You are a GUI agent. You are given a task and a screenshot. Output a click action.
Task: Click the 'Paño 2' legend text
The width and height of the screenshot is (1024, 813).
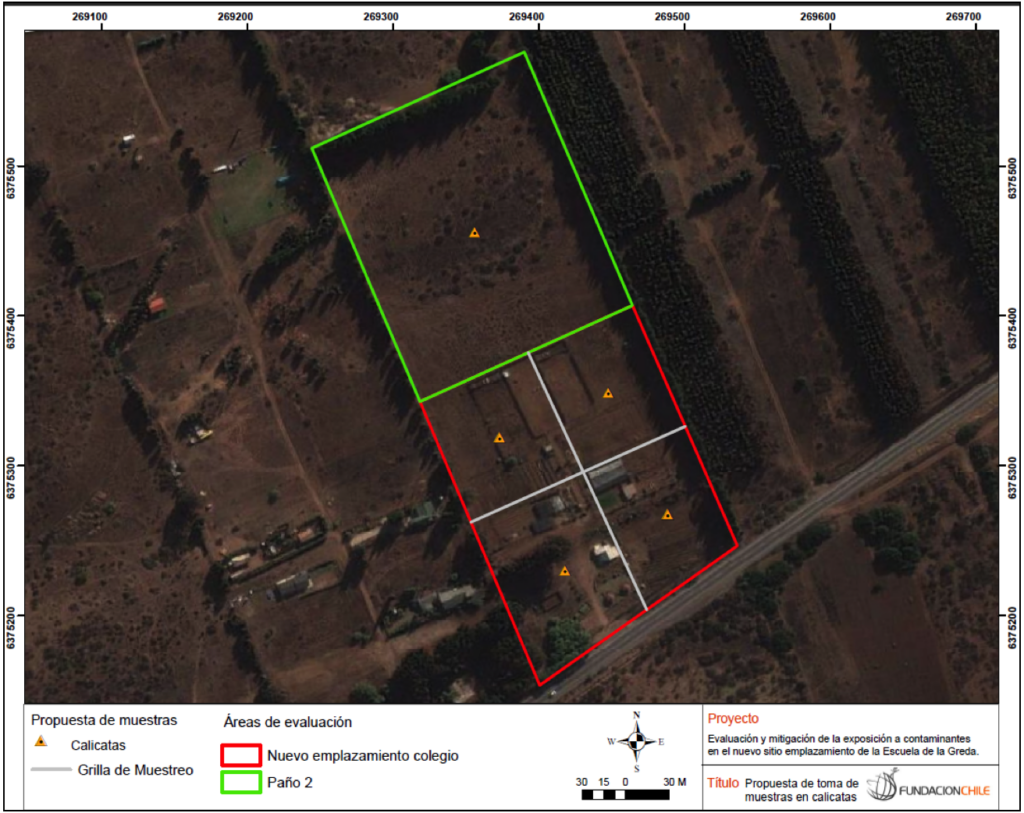pyautogui.click(x=289, y=783)
